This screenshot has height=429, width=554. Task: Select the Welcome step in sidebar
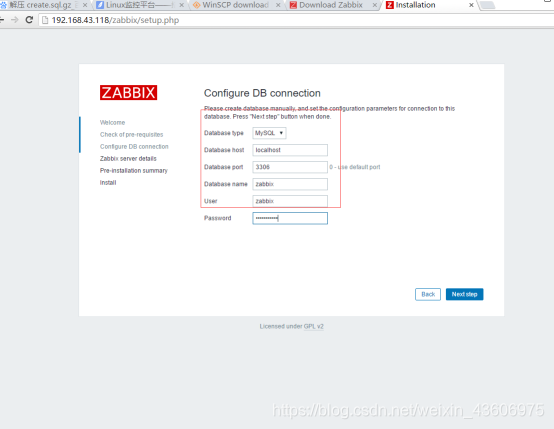pyautogui.click(x=112, y=122)
